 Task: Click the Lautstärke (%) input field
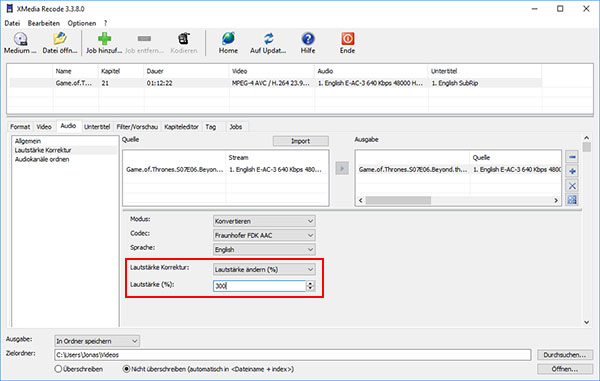click(x=259, y=286)
